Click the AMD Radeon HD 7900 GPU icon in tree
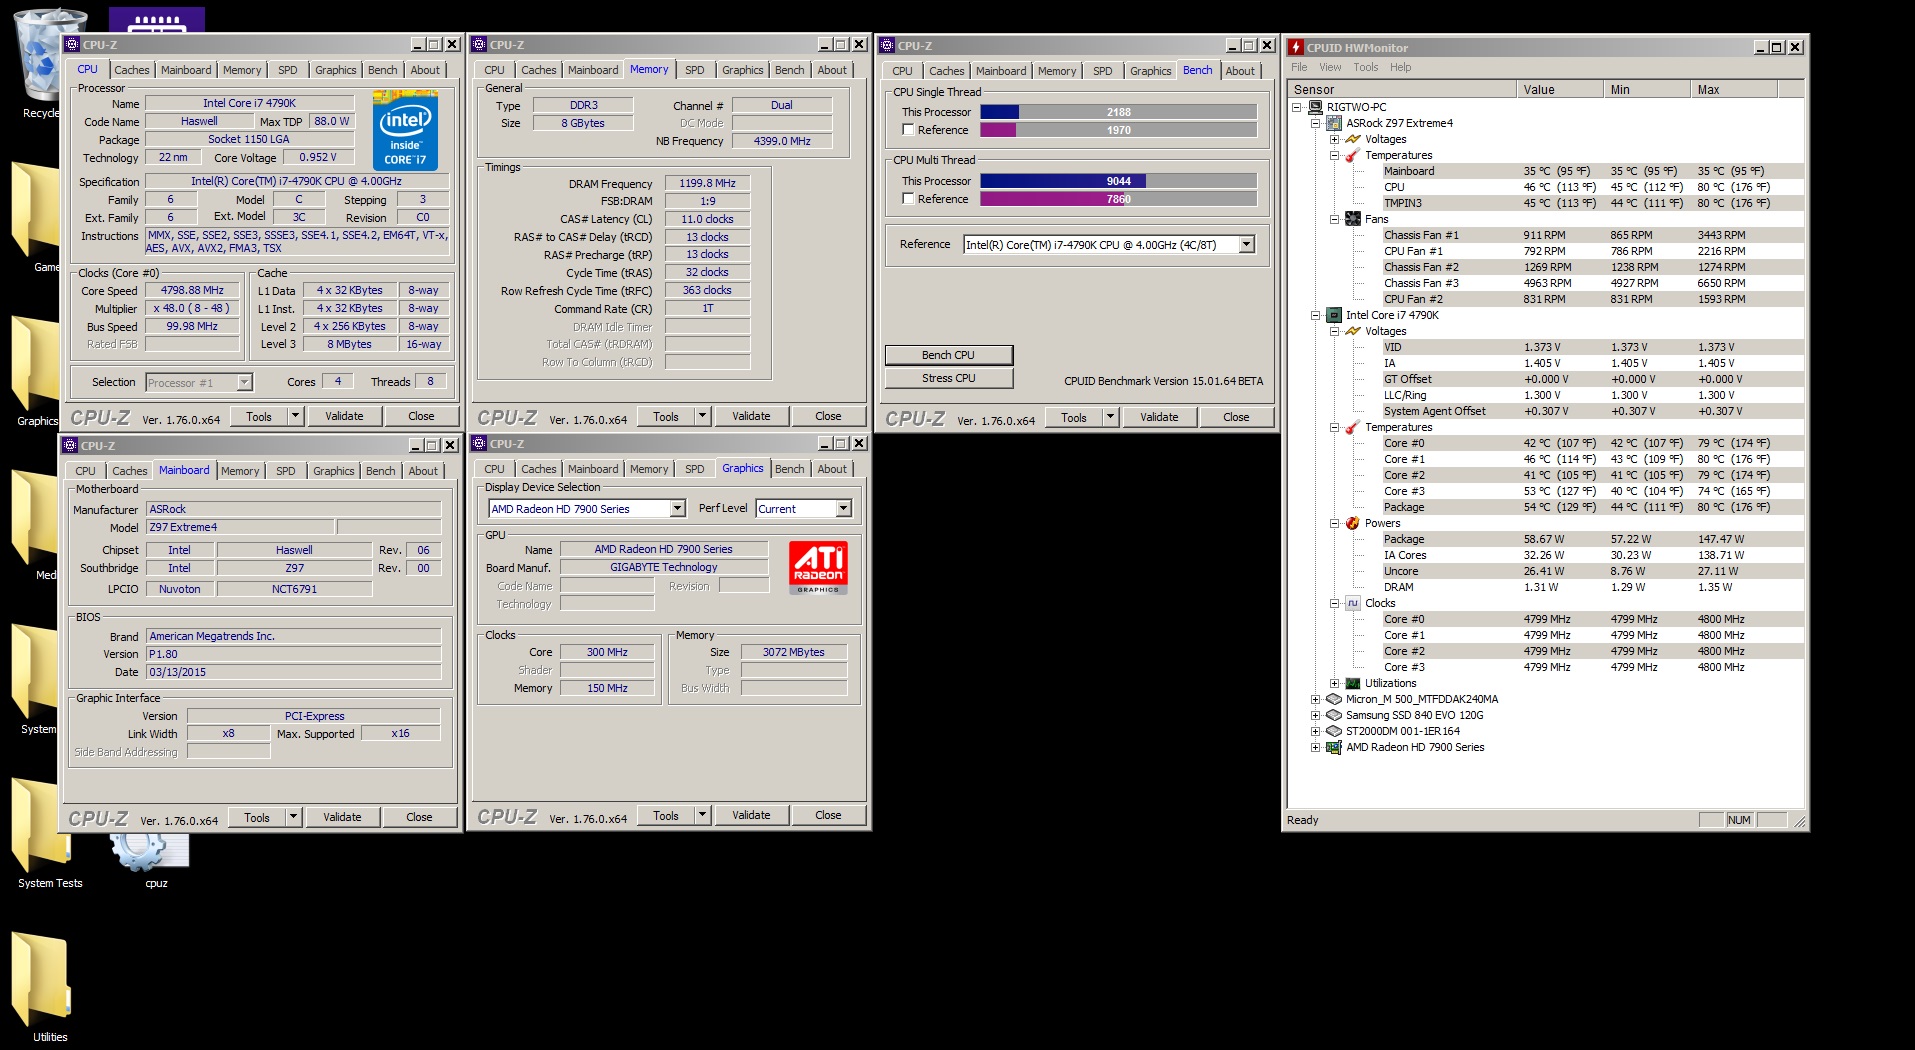 coord(1334,747)
